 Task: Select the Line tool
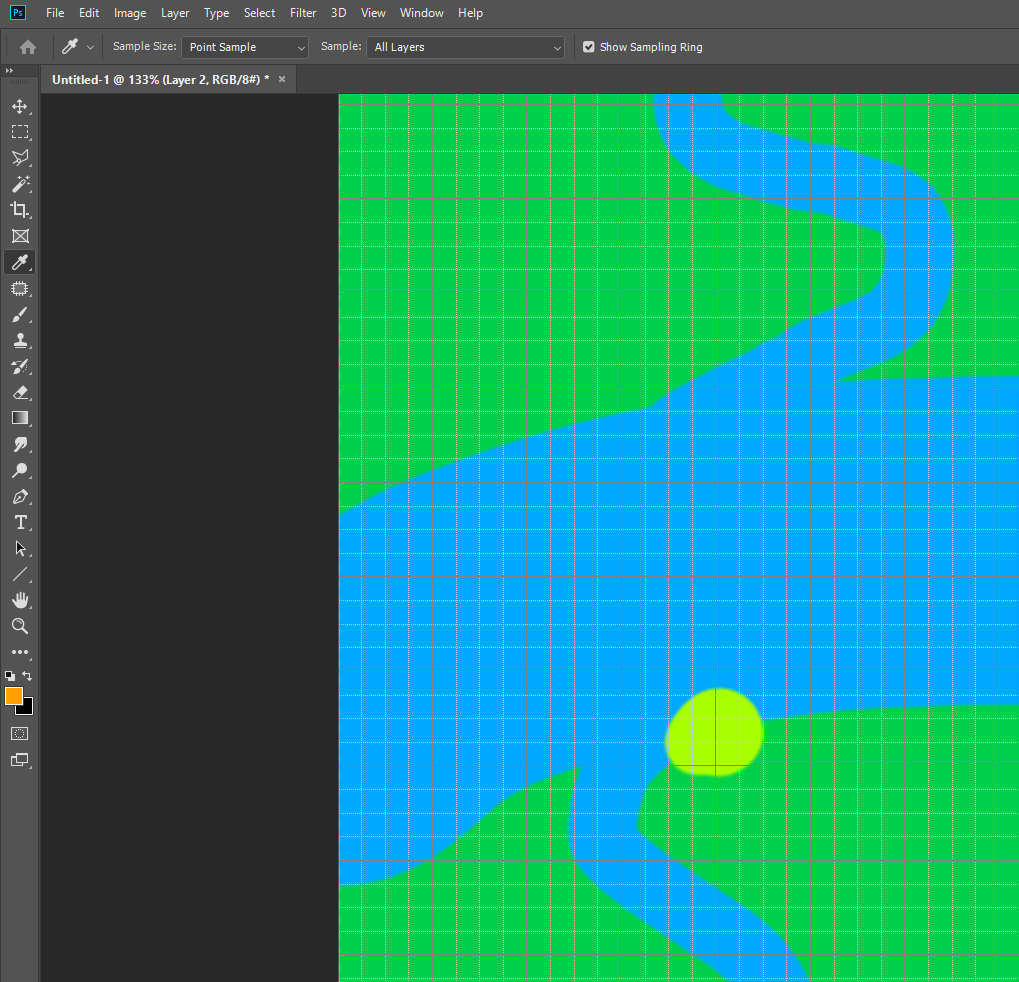click(19, 575)
